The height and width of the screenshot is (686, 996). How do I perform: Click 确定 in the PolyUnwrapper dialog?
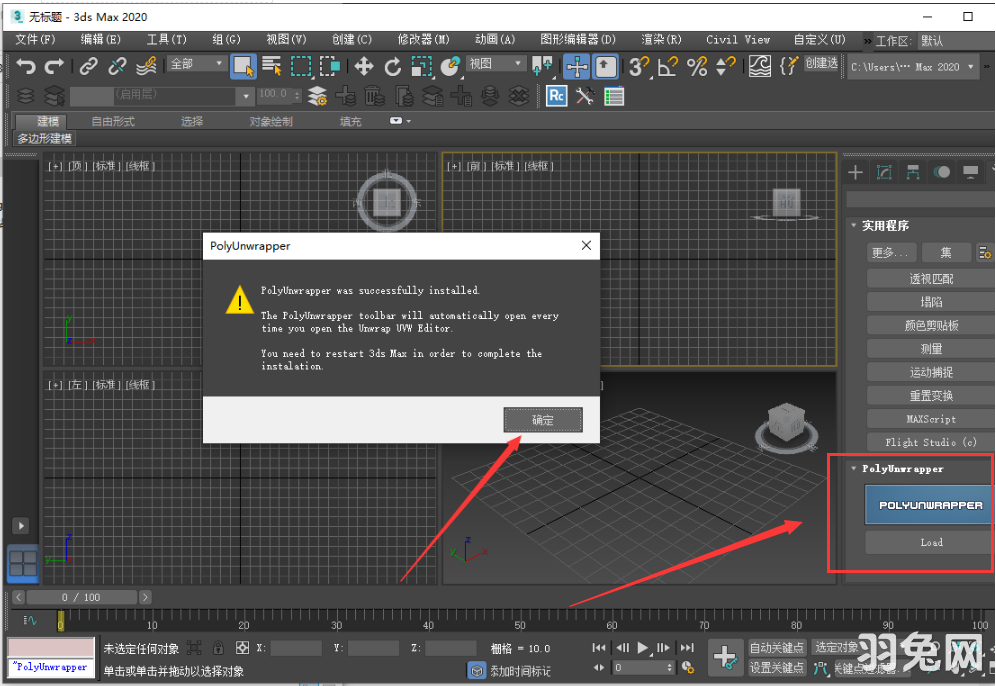coord(543,420)
